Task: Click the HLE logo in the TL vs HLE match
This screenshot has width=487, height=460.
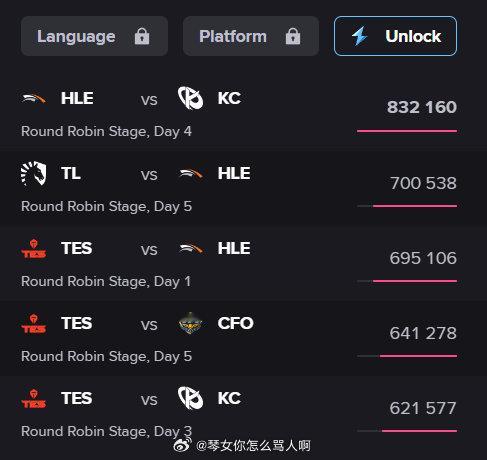Action: [191, 174]
